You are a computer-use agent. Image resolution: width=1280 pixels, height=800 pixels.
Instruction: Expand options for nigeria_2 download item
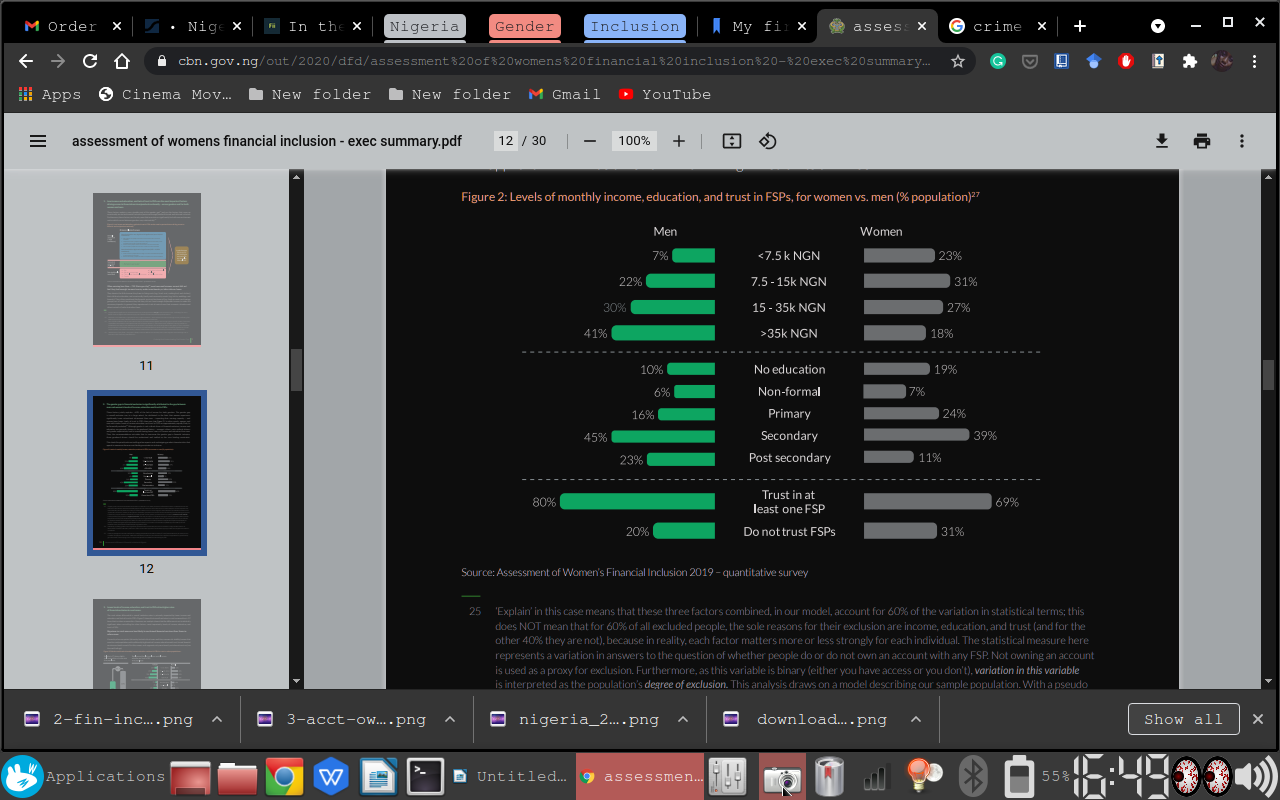[683, 719]
